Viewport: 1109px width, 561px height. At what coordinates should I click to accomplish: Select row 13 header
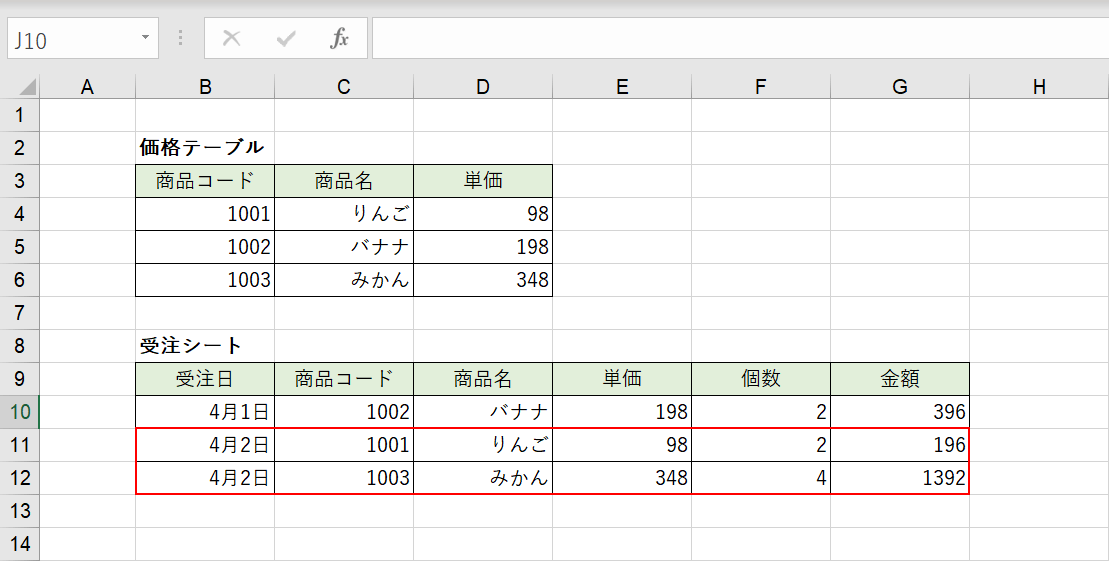(19, 511)
